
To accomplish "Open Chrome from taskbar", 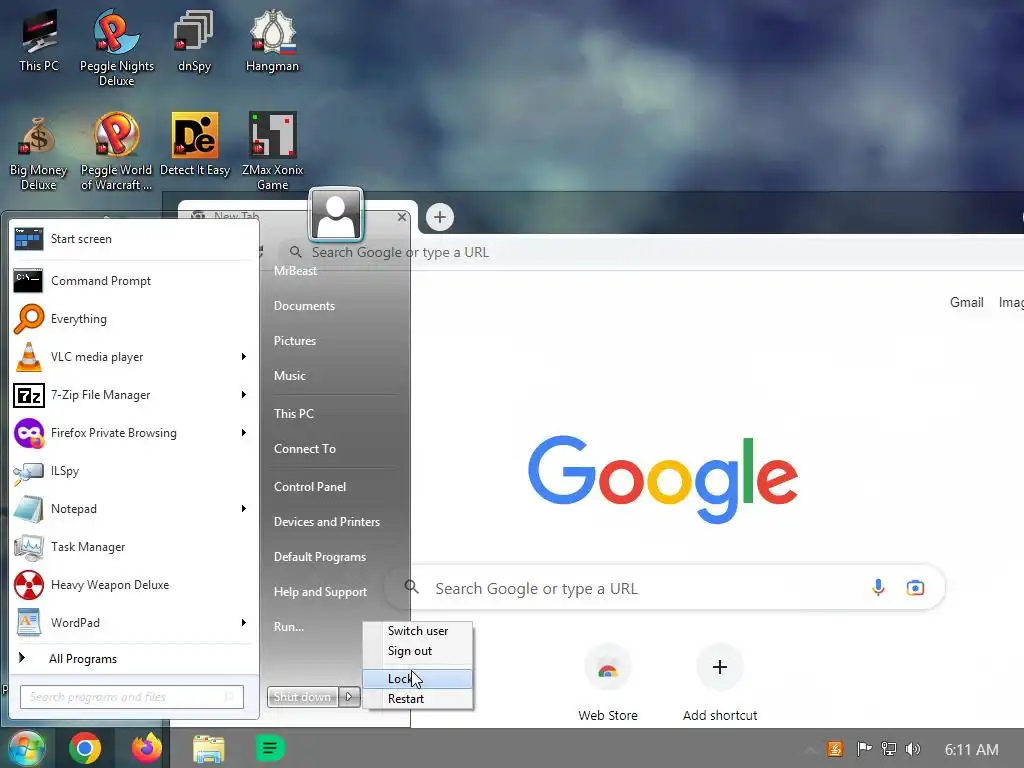I will click(x=85, y=748).
